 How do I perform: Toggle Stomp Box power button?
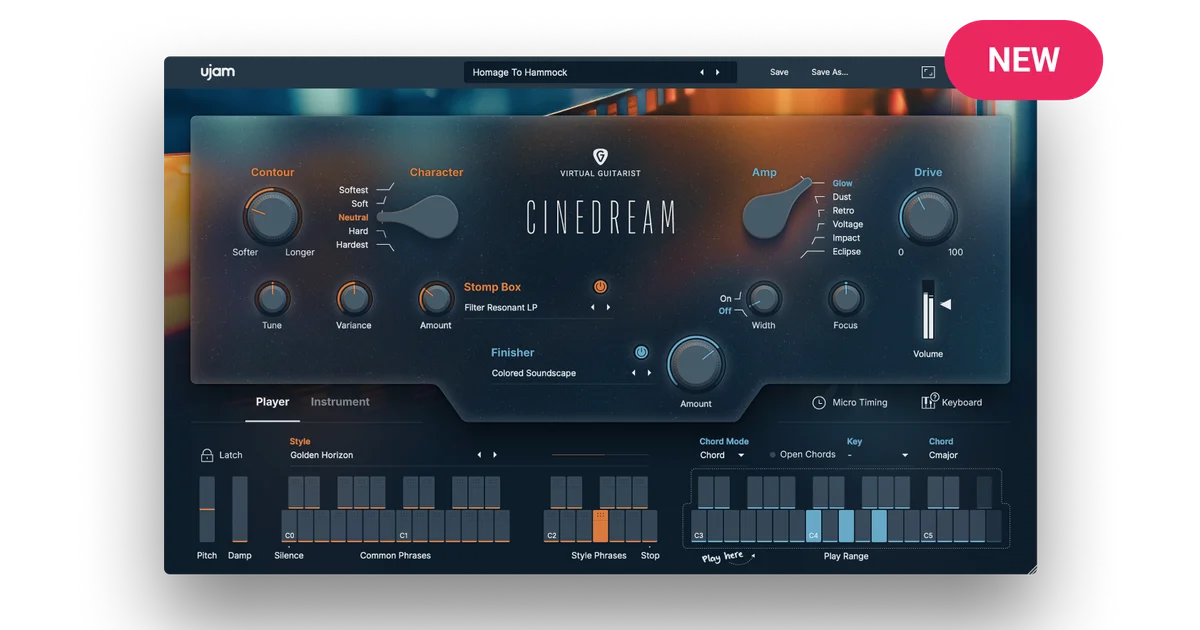[600, 286]
